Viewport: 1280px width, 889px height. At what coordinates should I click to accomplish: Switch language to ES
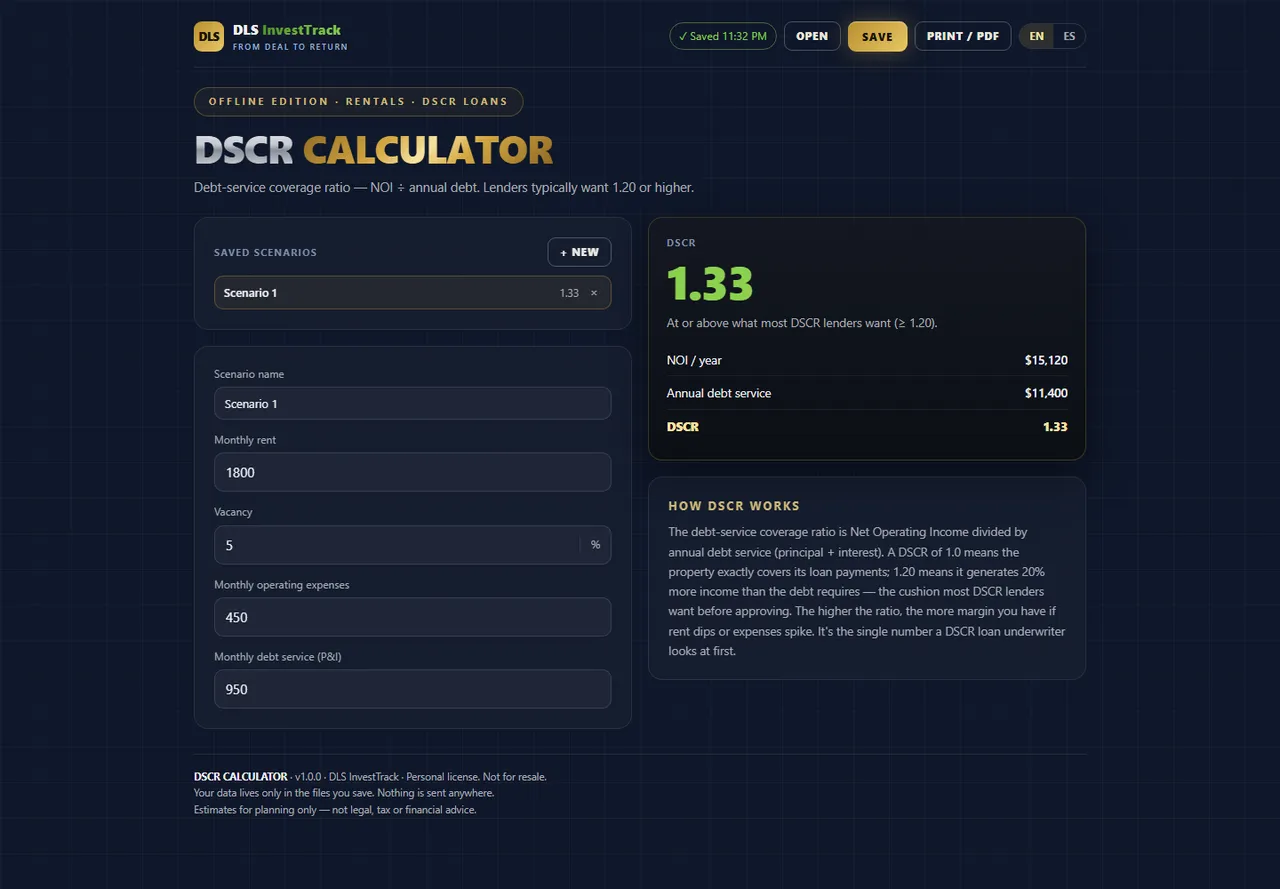click(1069, 36)
